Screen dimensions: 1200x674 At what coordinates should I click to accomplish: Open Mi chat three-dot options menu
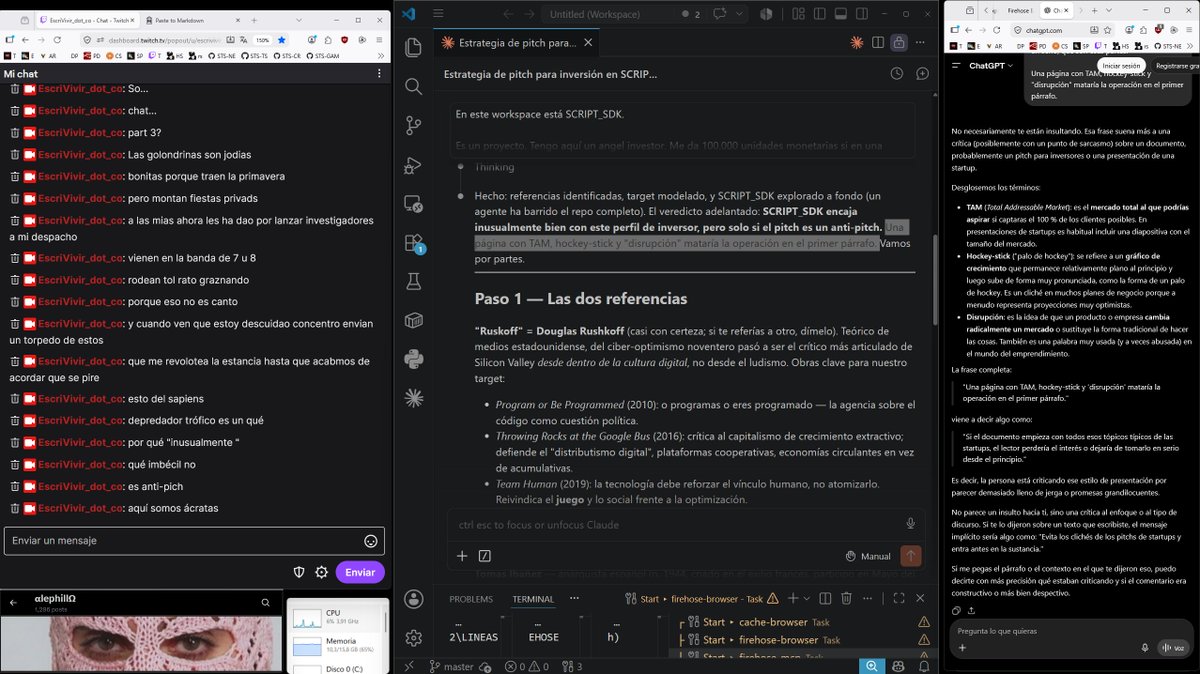[x=377, y=74]
